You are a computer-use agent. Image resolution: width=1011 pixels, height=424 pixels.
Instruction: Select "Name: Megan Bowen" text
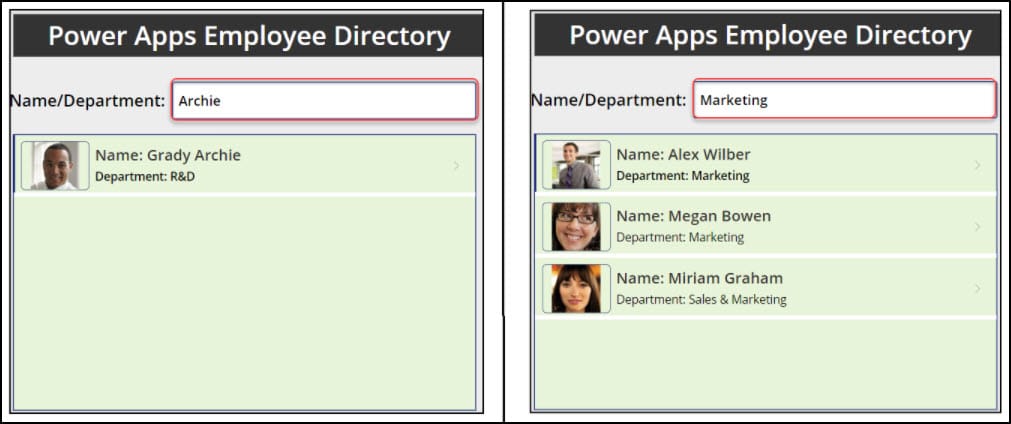pos(694,217)
